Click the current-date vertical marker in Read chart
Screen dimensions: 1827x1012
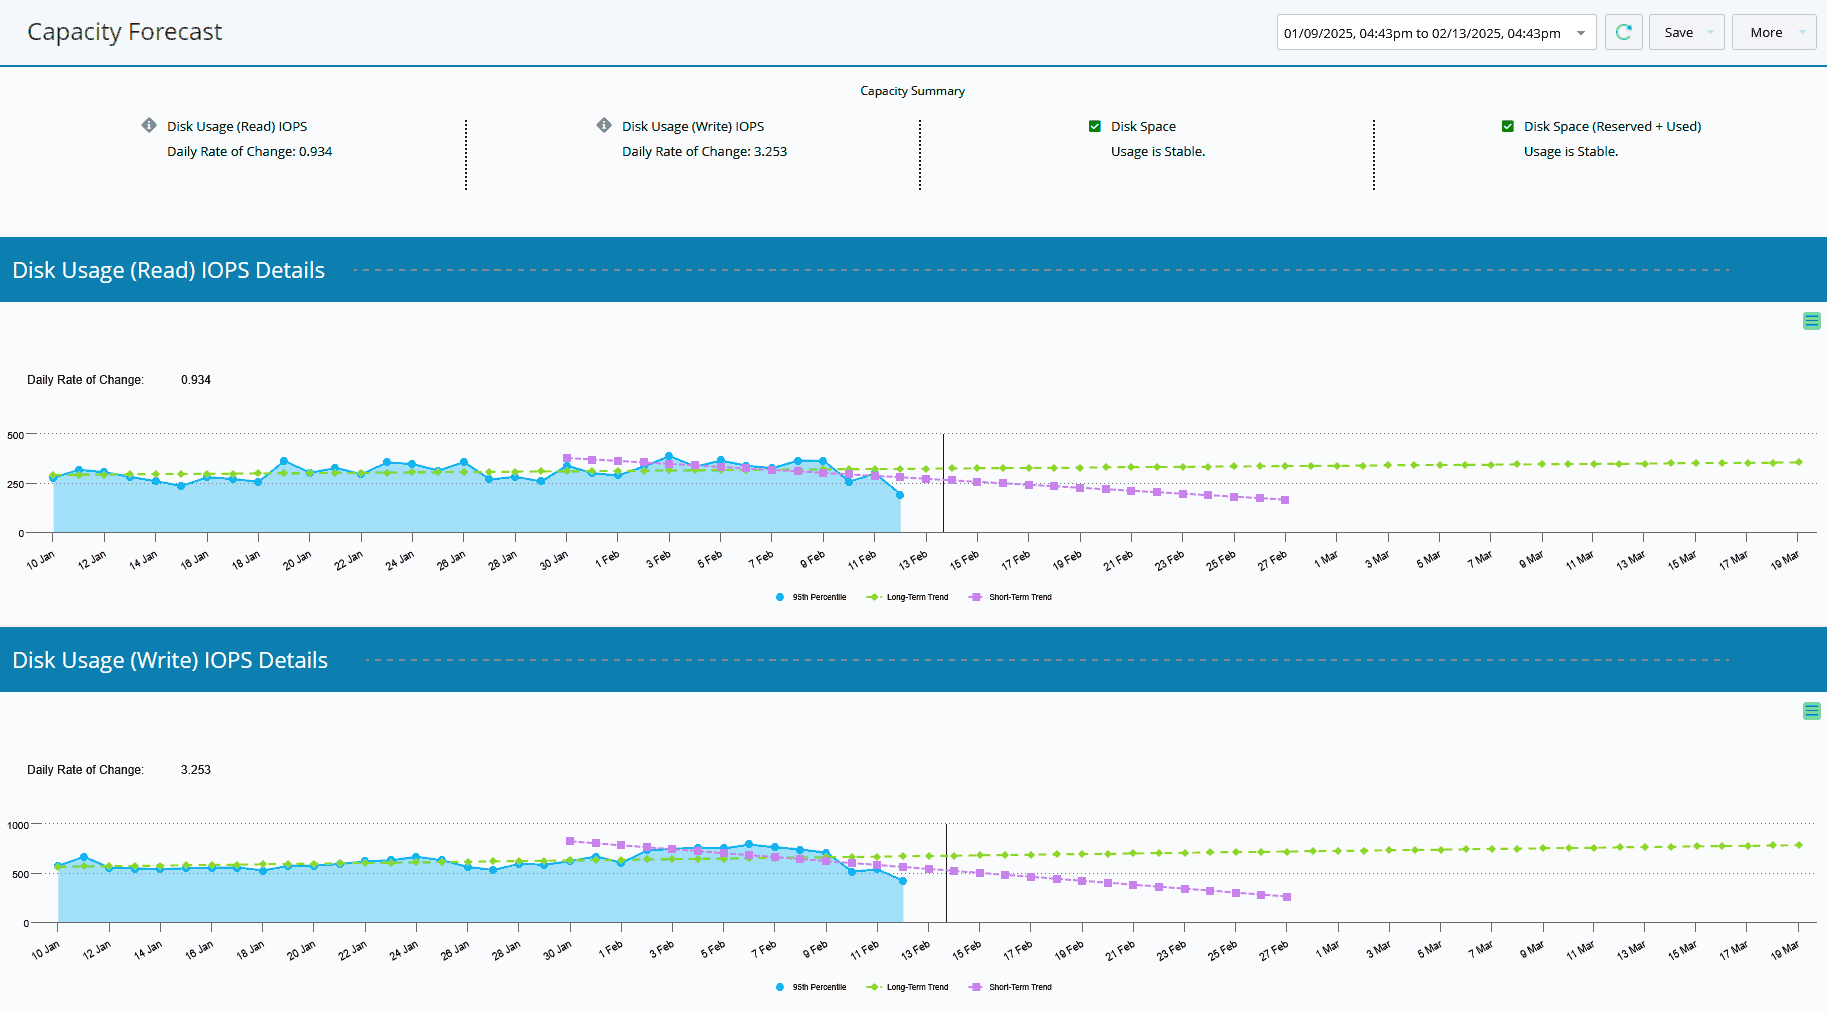[943, 483]
